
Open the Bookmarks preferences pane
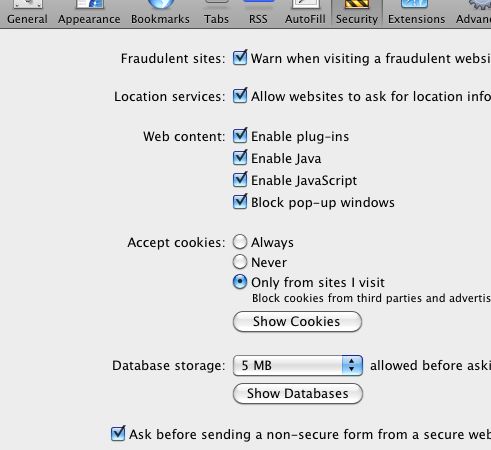(160, 13)
